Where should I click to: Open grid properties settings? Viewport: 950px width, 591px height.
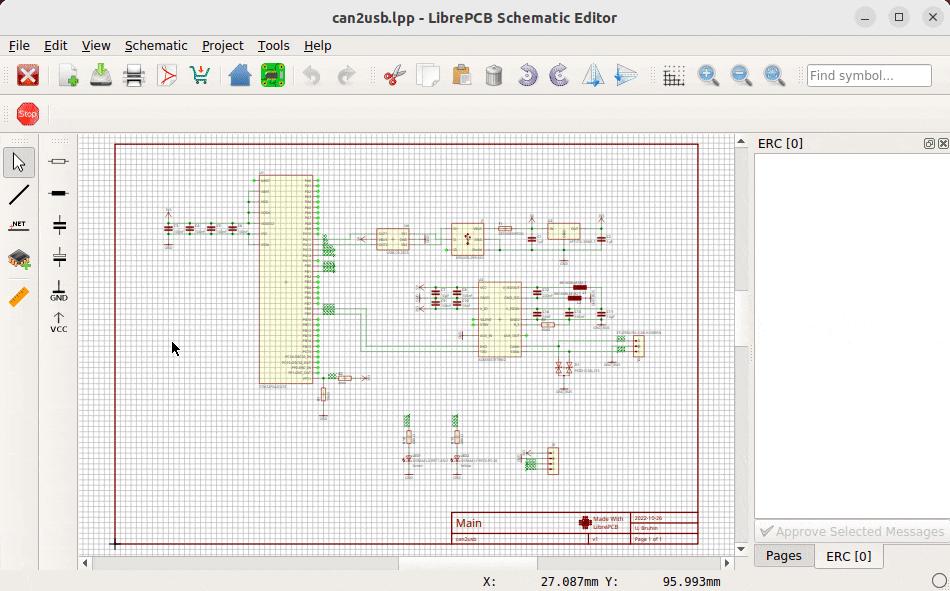pyautogui.click(x=674, y=75)
